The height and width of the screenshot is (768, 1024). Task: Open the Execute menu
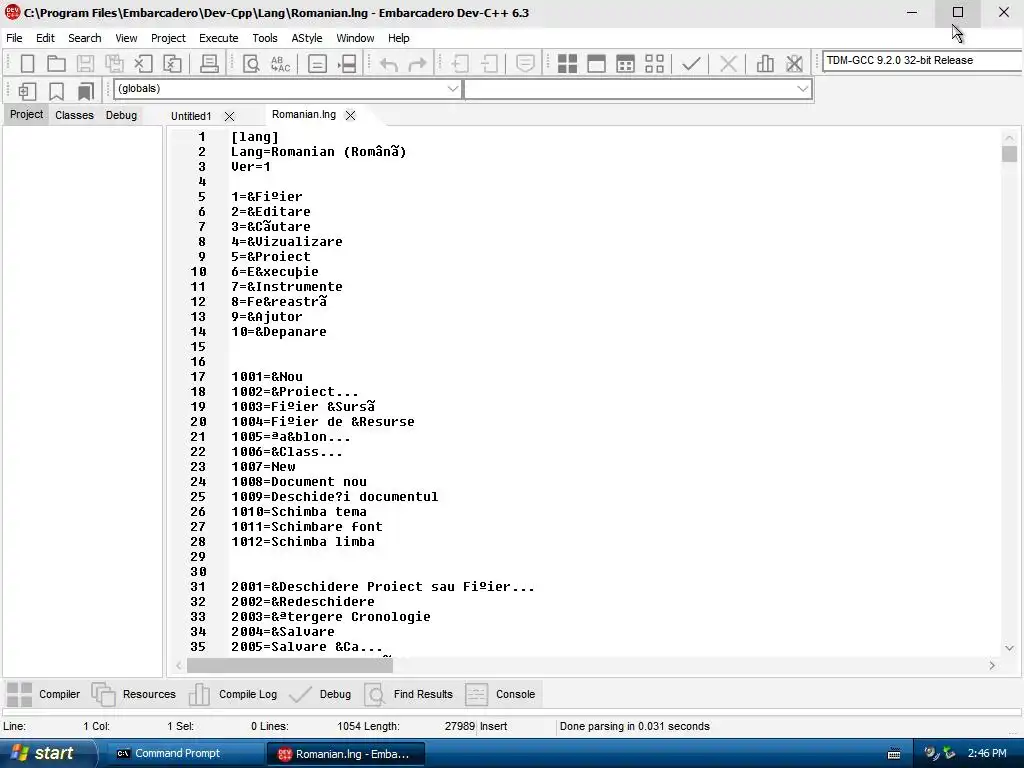click(x=219, y=38)
